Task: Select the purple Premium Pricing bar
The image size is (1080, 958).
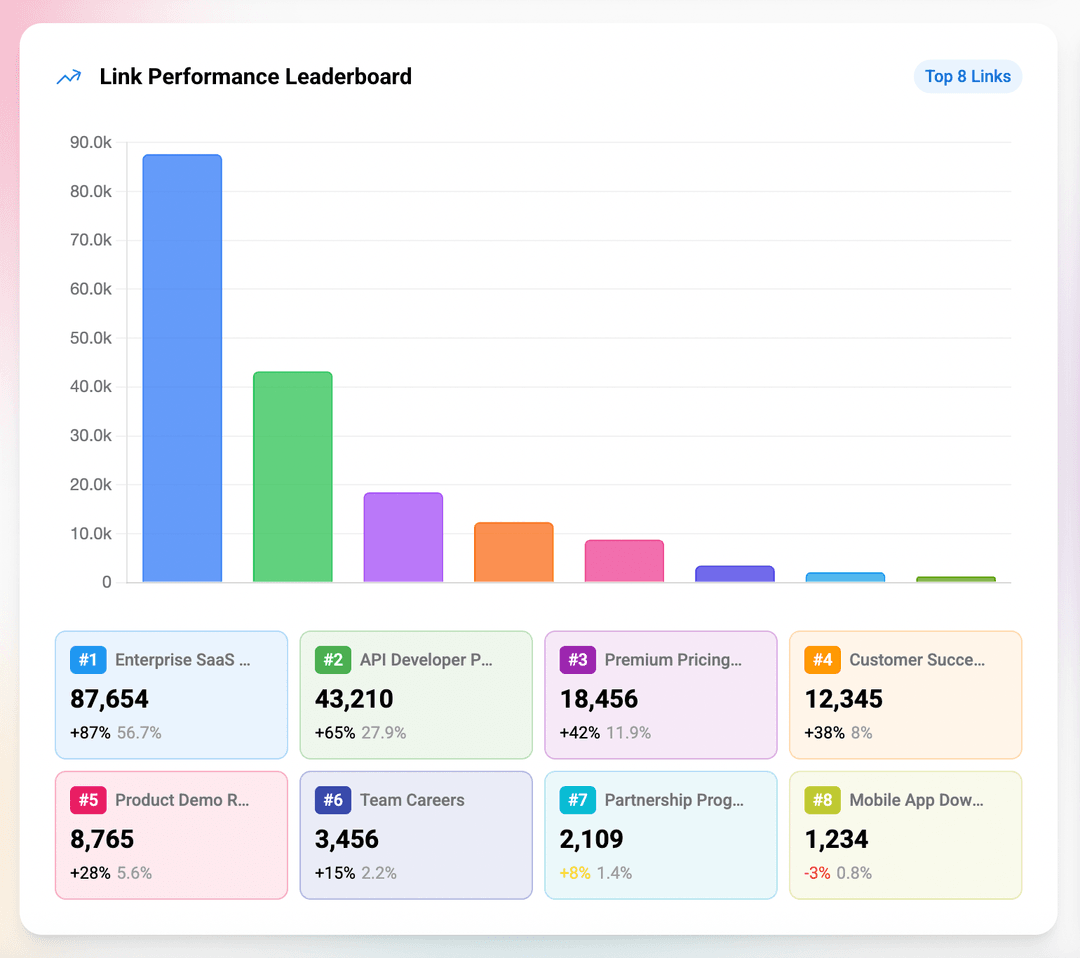Action: 403,535
